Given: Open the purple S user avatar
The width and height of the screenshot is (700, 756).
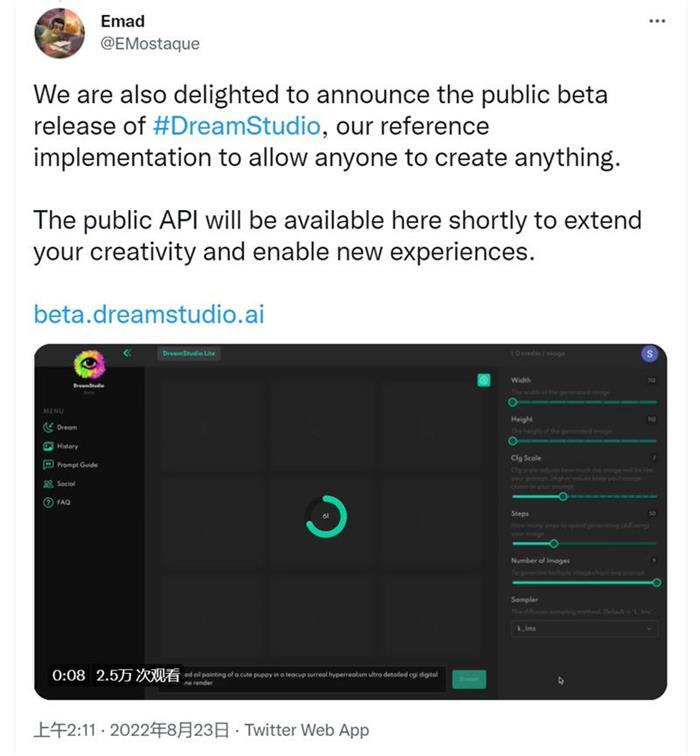Looking at the screenshot, I should [x=648, y=353].
